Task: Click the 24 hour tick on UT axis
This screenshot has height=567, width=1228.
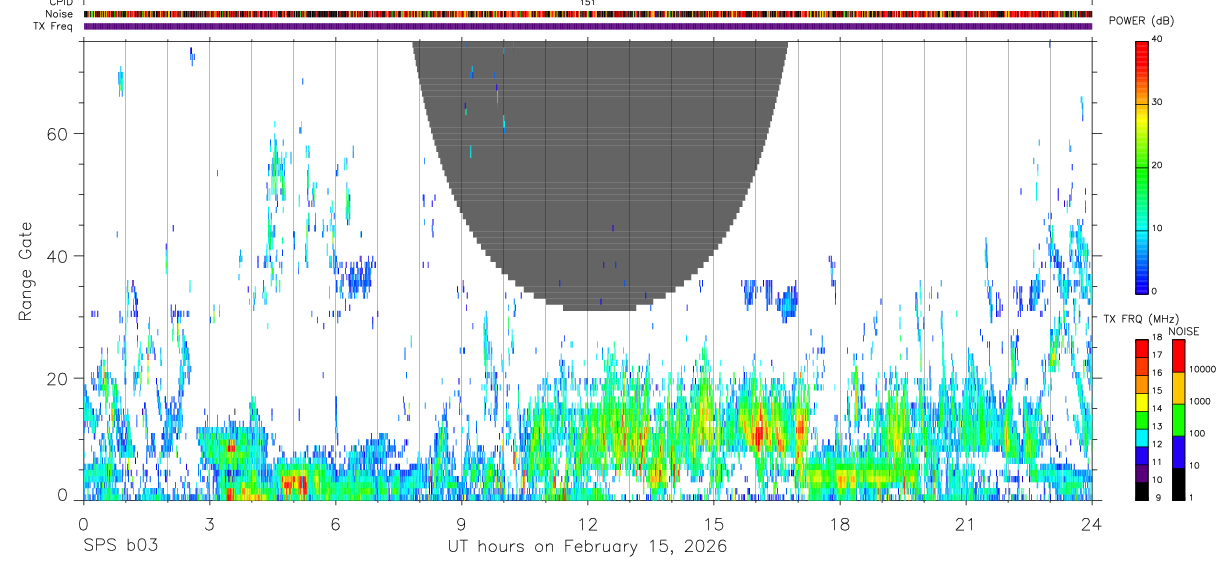Action: tap(1092, 524)
